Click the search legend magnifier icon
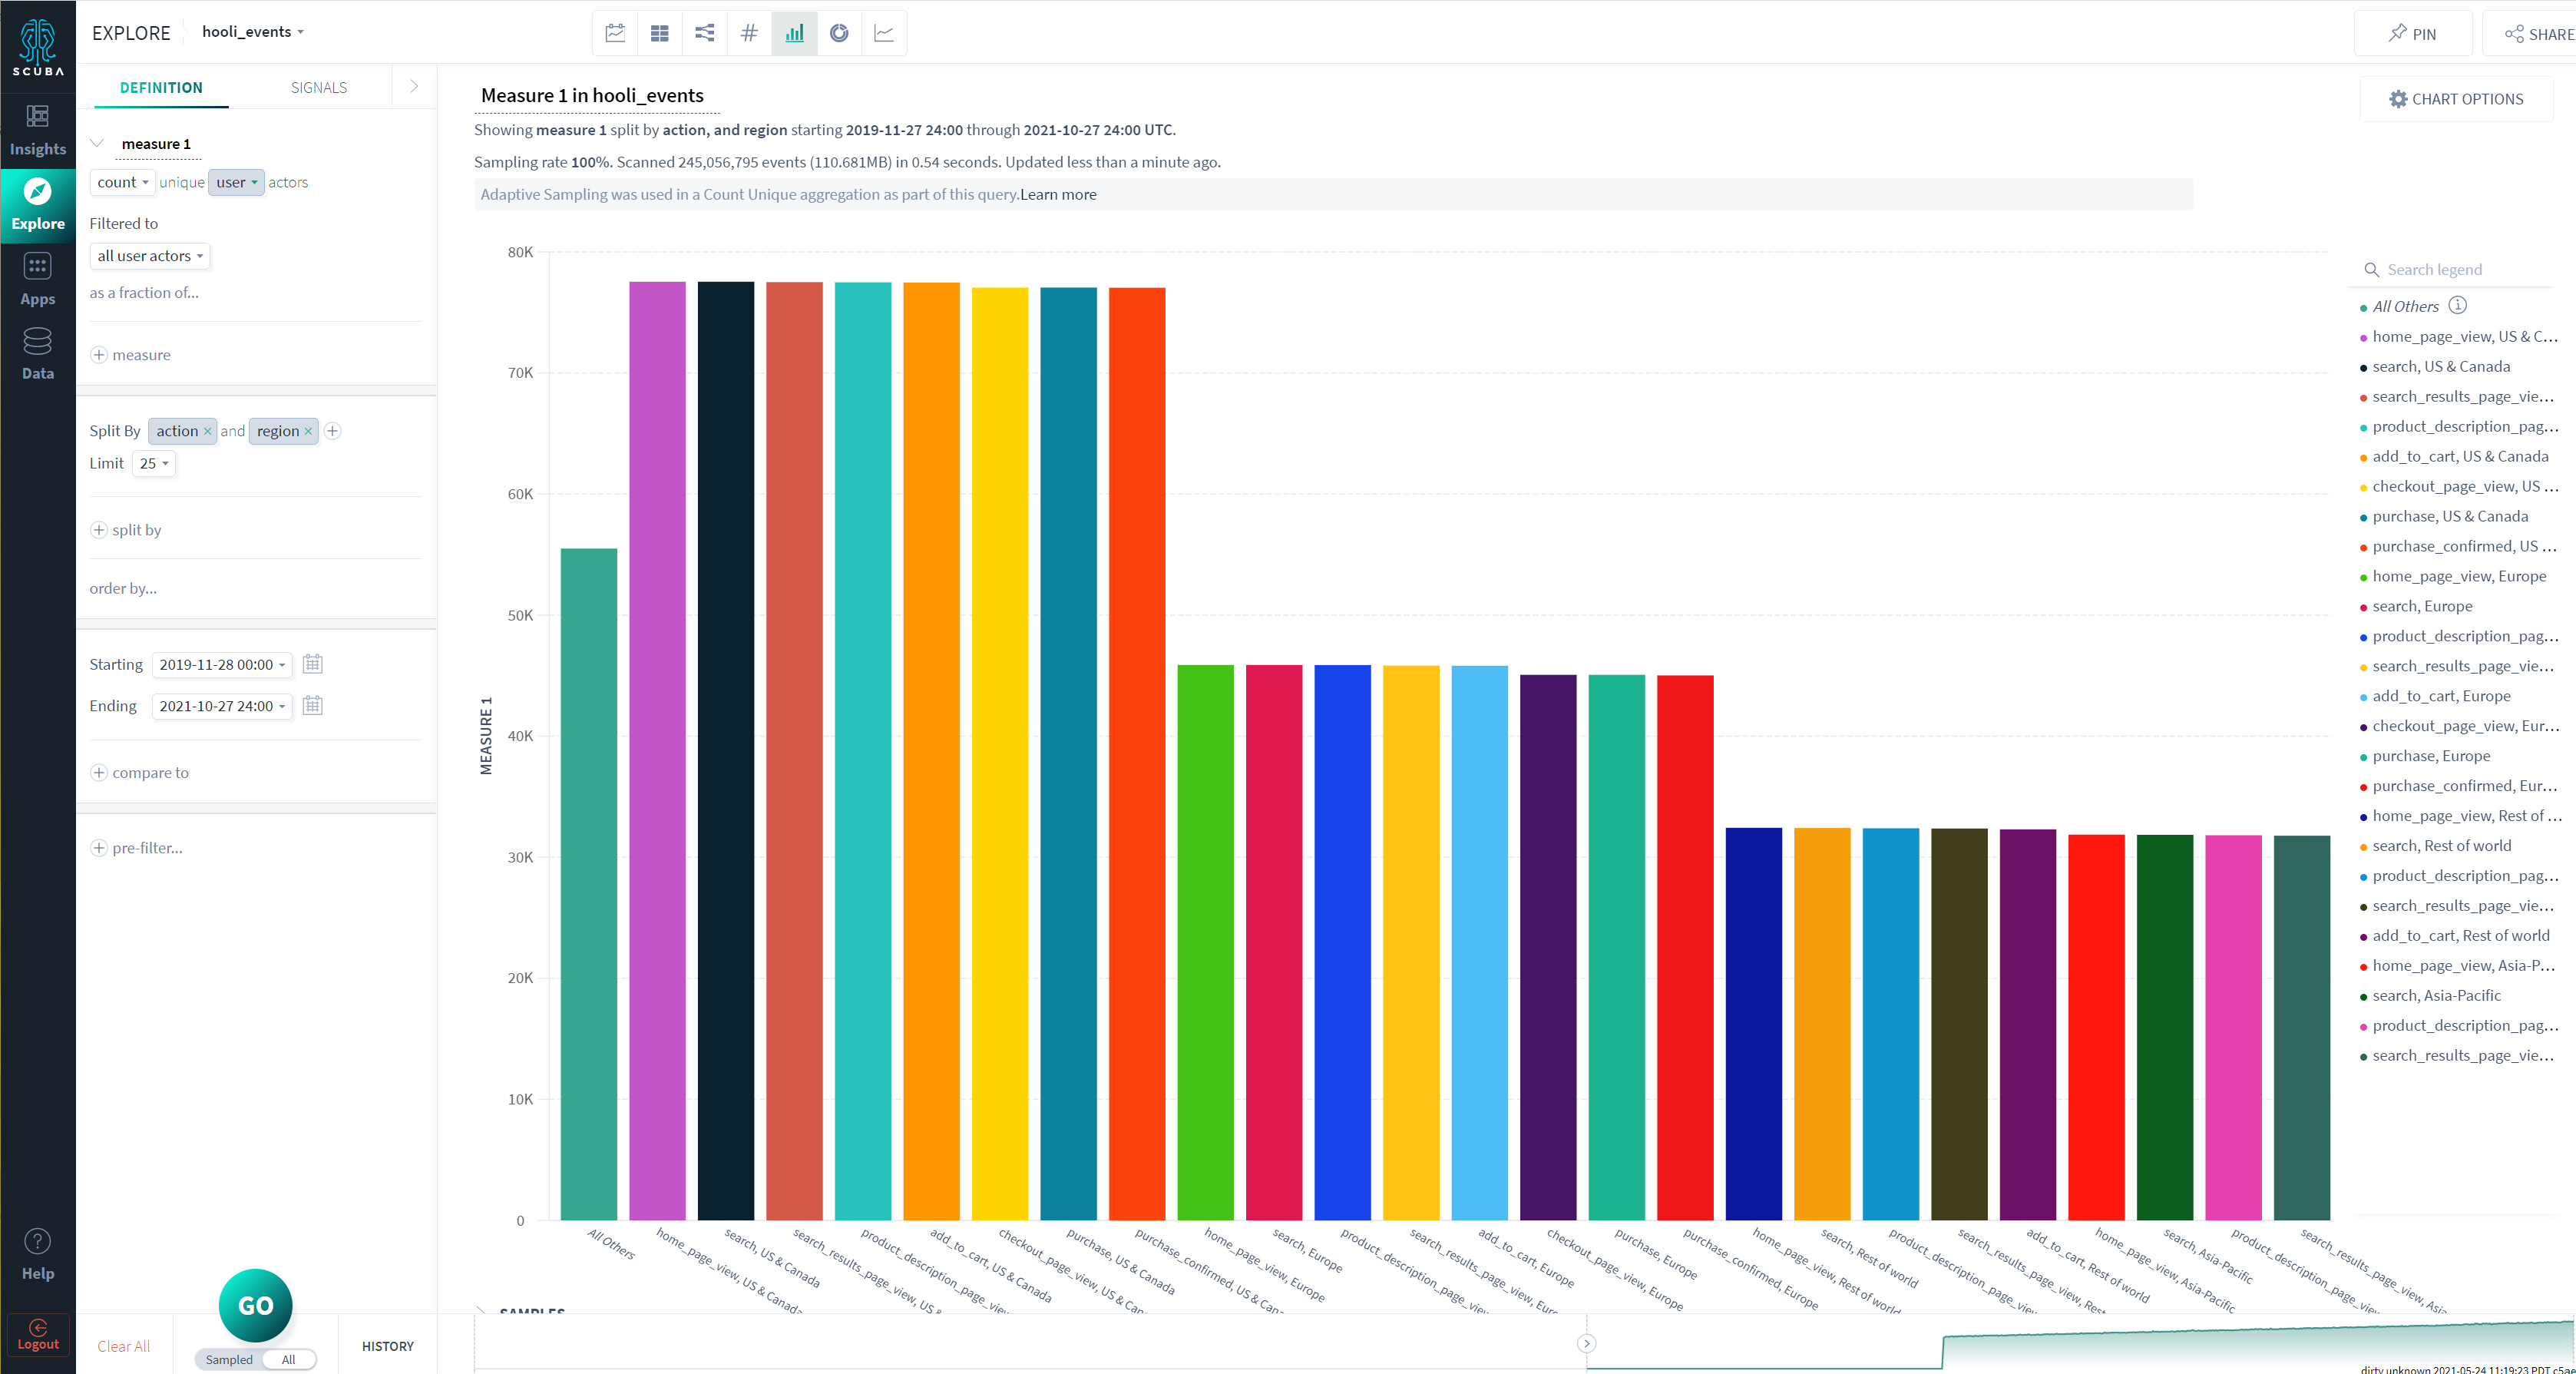 [2371, 270]
